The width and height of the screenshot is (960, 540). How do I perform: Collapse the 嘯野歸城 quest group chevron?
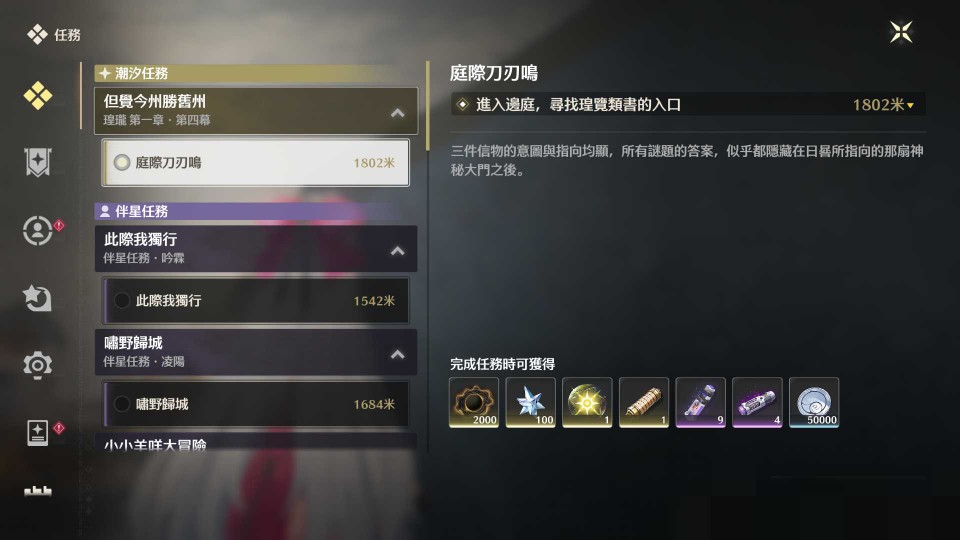(x=398, y=354)
